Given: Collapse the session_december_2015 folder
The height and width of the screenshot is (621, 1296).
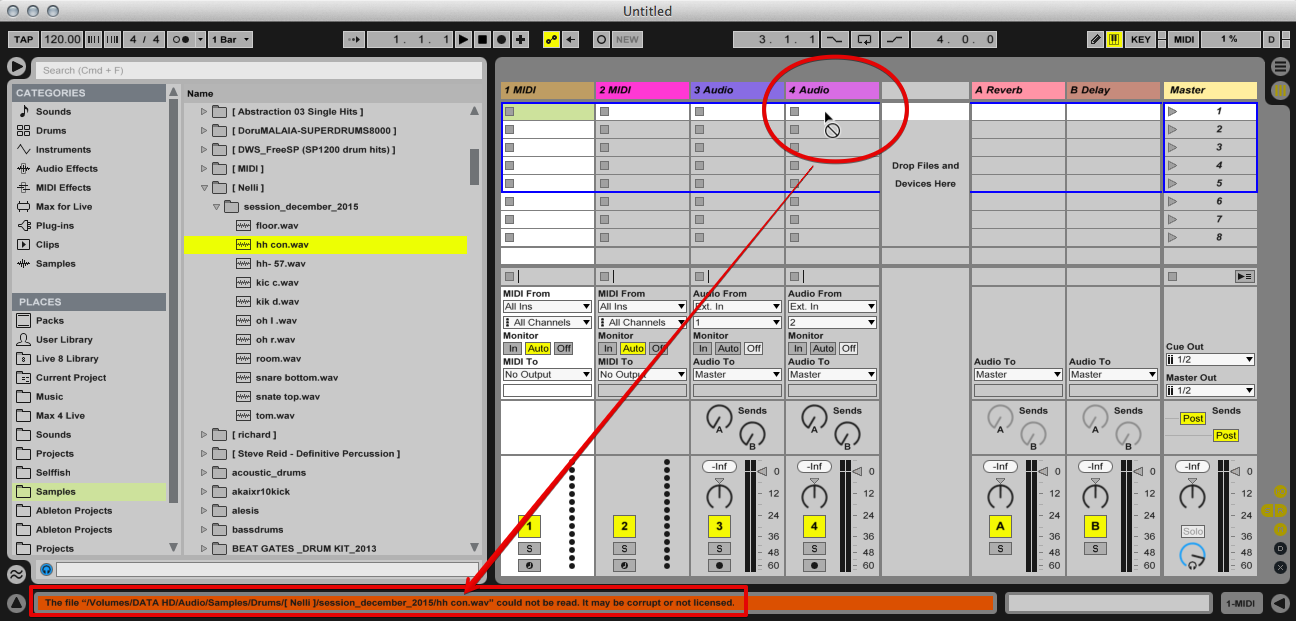Looking at the screenshot, I should click(216, 207).
